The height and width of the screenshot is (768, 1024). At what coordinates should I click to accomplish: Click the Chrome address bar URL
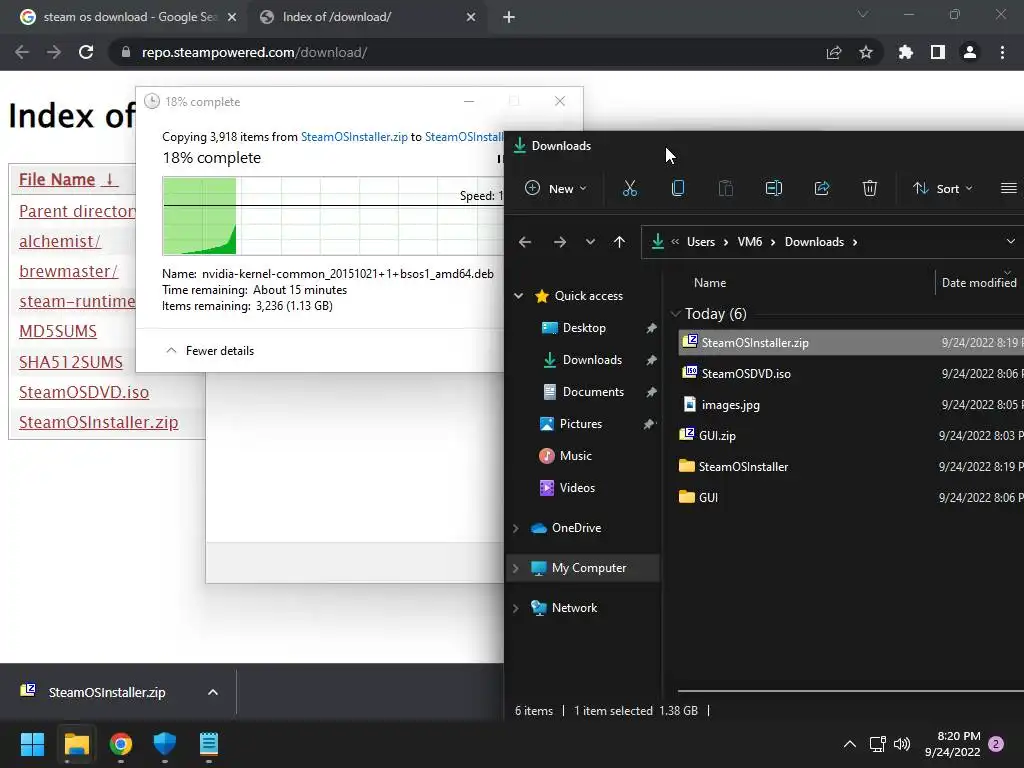tap(254, 52)
